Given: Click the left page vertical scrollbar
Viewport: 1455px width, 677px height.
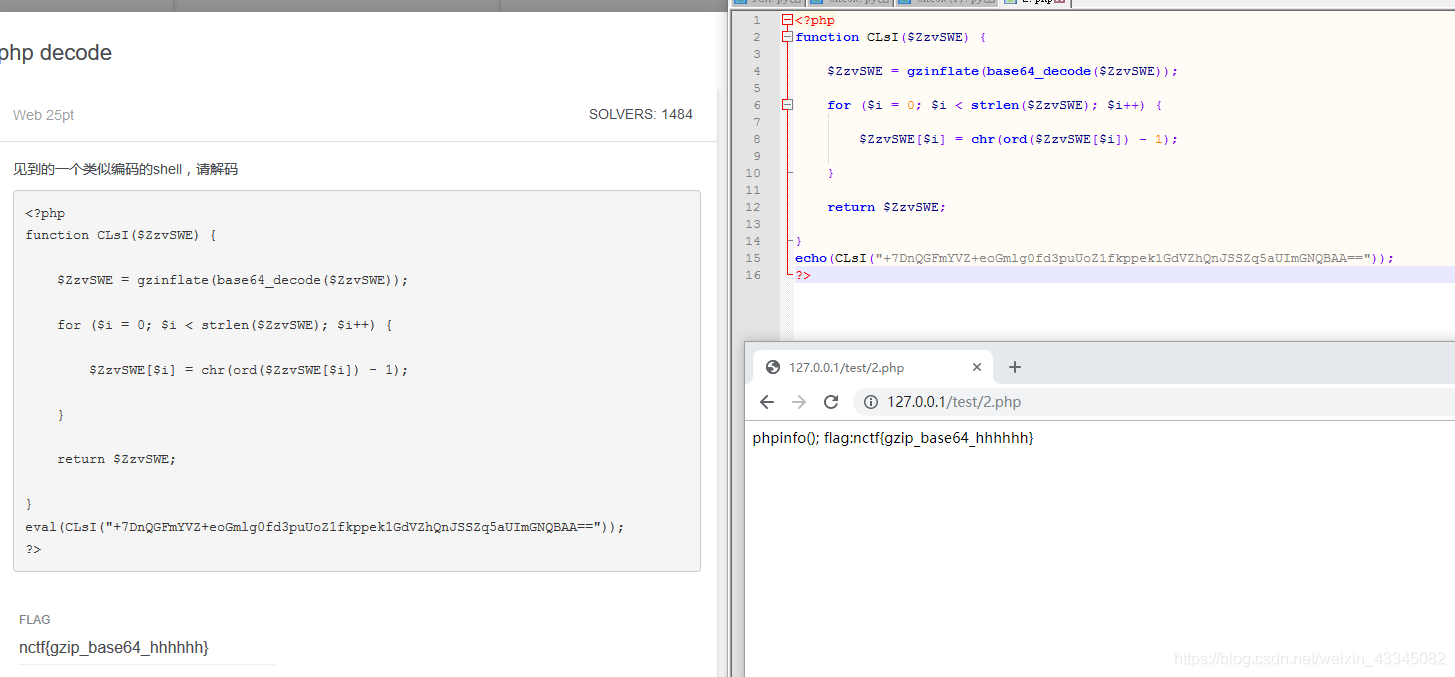Looking at the screenshot, I should [723, 380].
